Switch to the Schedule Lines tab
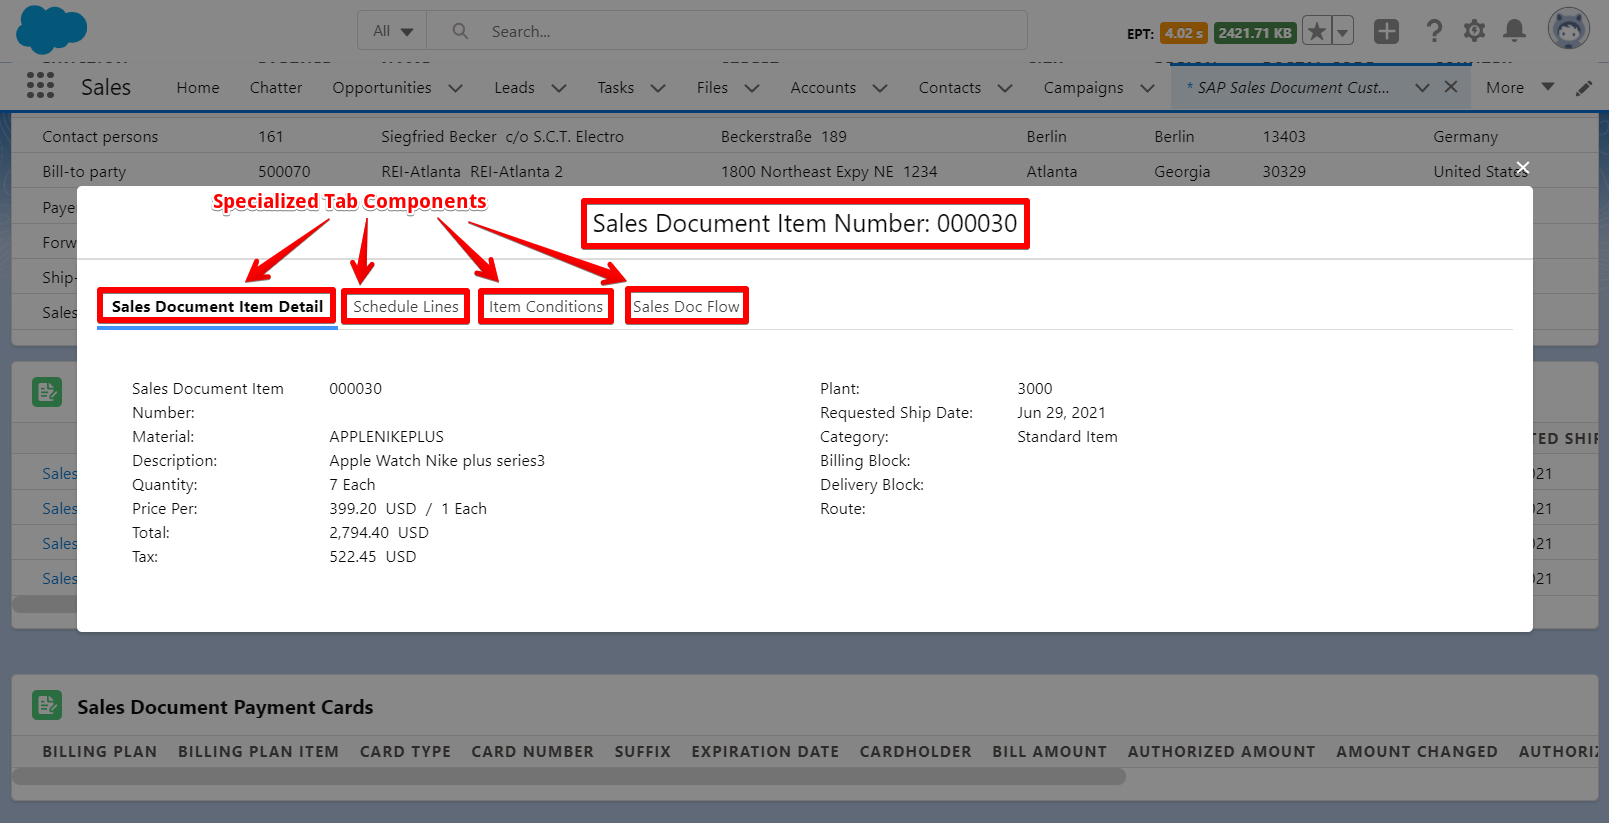Viewport: 1609px width, 823px height. [405, 306]
